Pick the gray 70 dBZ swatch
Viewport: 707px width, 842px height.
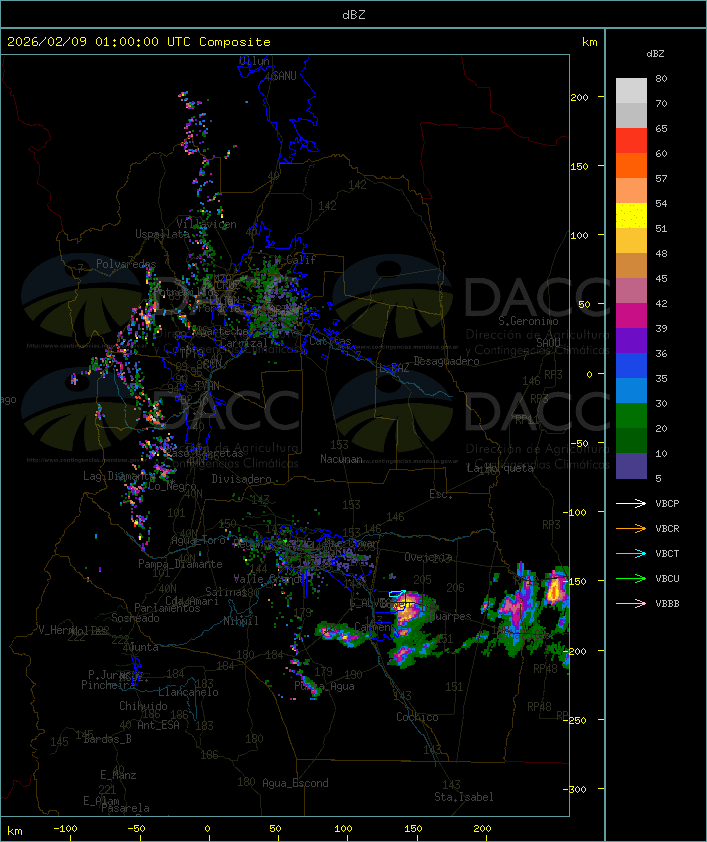(631, 115)
